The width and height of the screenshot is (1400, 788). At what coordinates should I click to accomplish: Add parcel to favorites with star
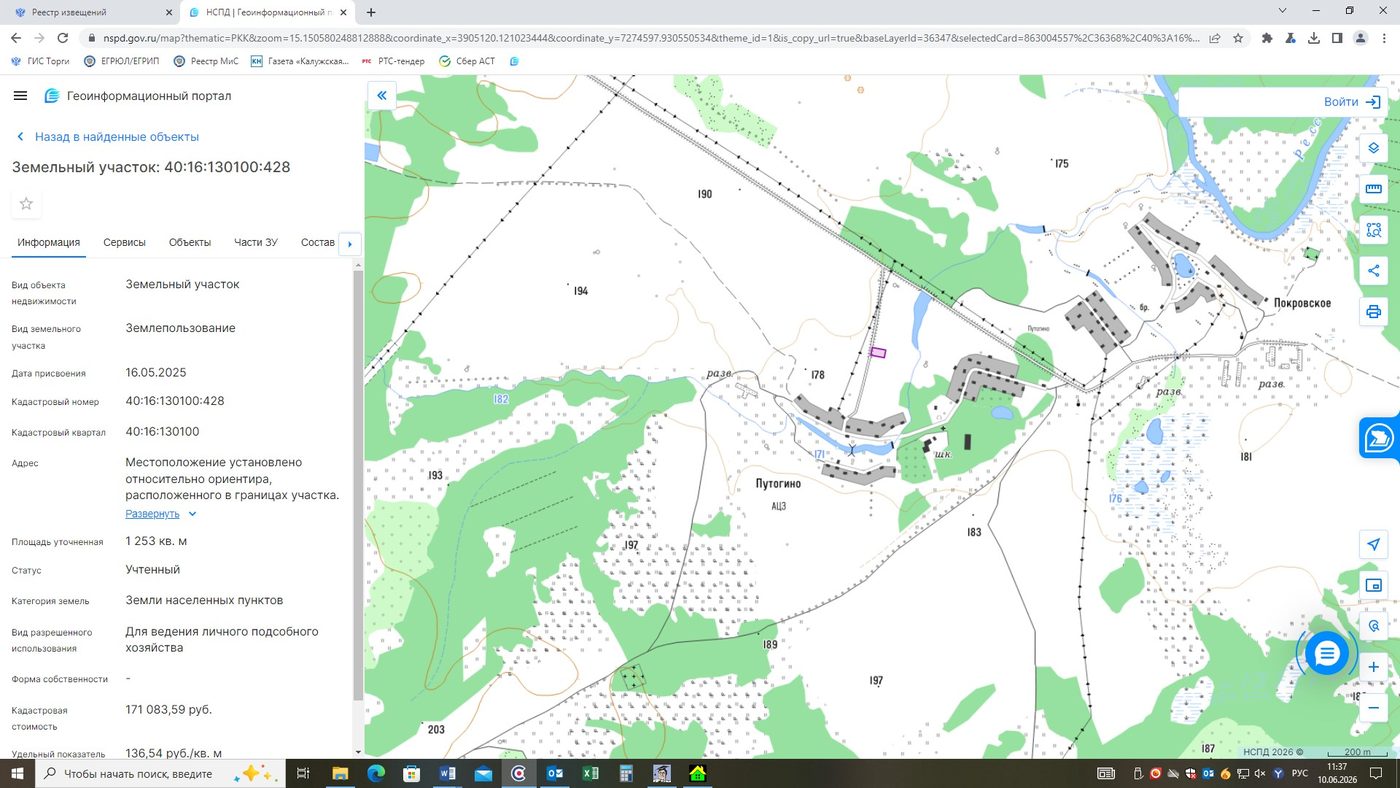pos(26,204)
